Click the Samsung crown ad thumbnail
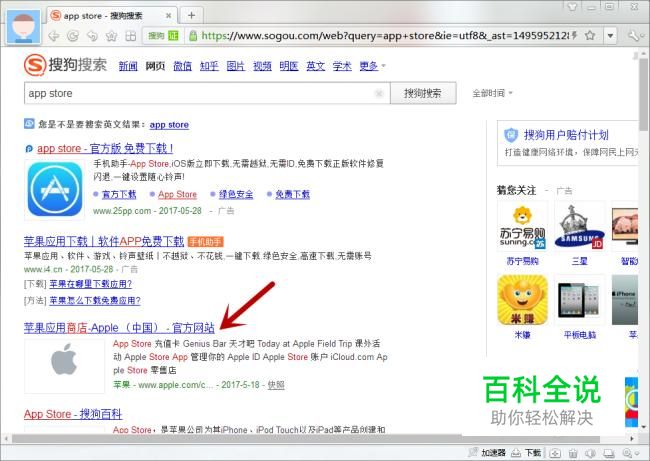Image resolution: width=650 pixels, height=461 pixels. click(580, 226)
